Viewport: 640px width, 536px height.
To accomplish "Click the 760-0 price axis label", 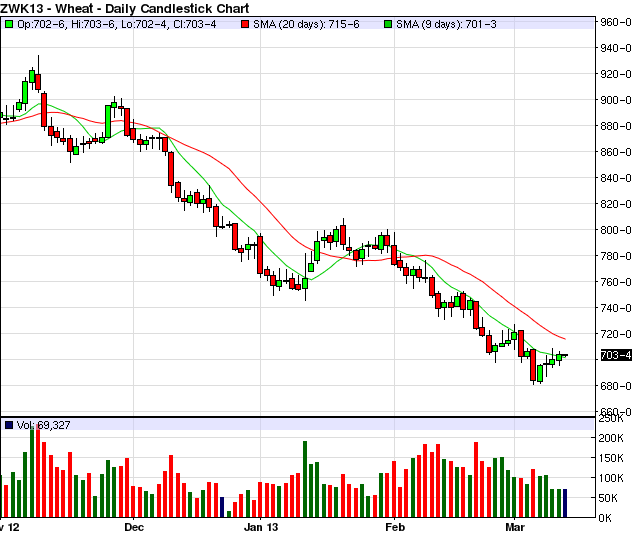I will point(616,282).
